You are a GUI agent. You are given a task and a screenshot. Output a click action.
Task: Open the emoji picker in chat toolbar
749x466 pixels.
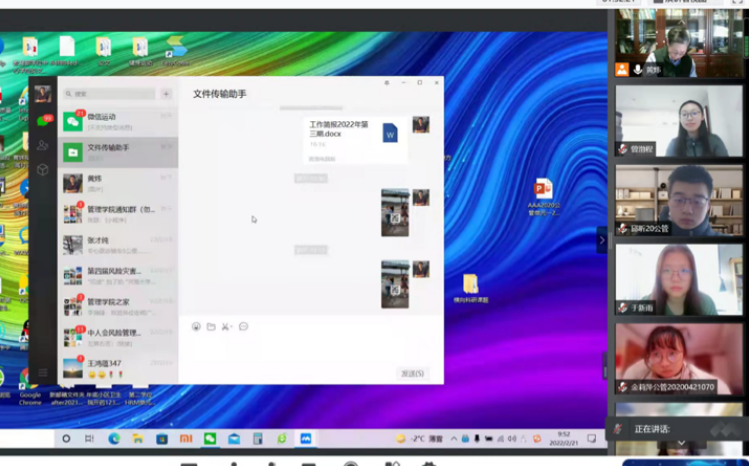pyautogui.click(x=196, y=326)
